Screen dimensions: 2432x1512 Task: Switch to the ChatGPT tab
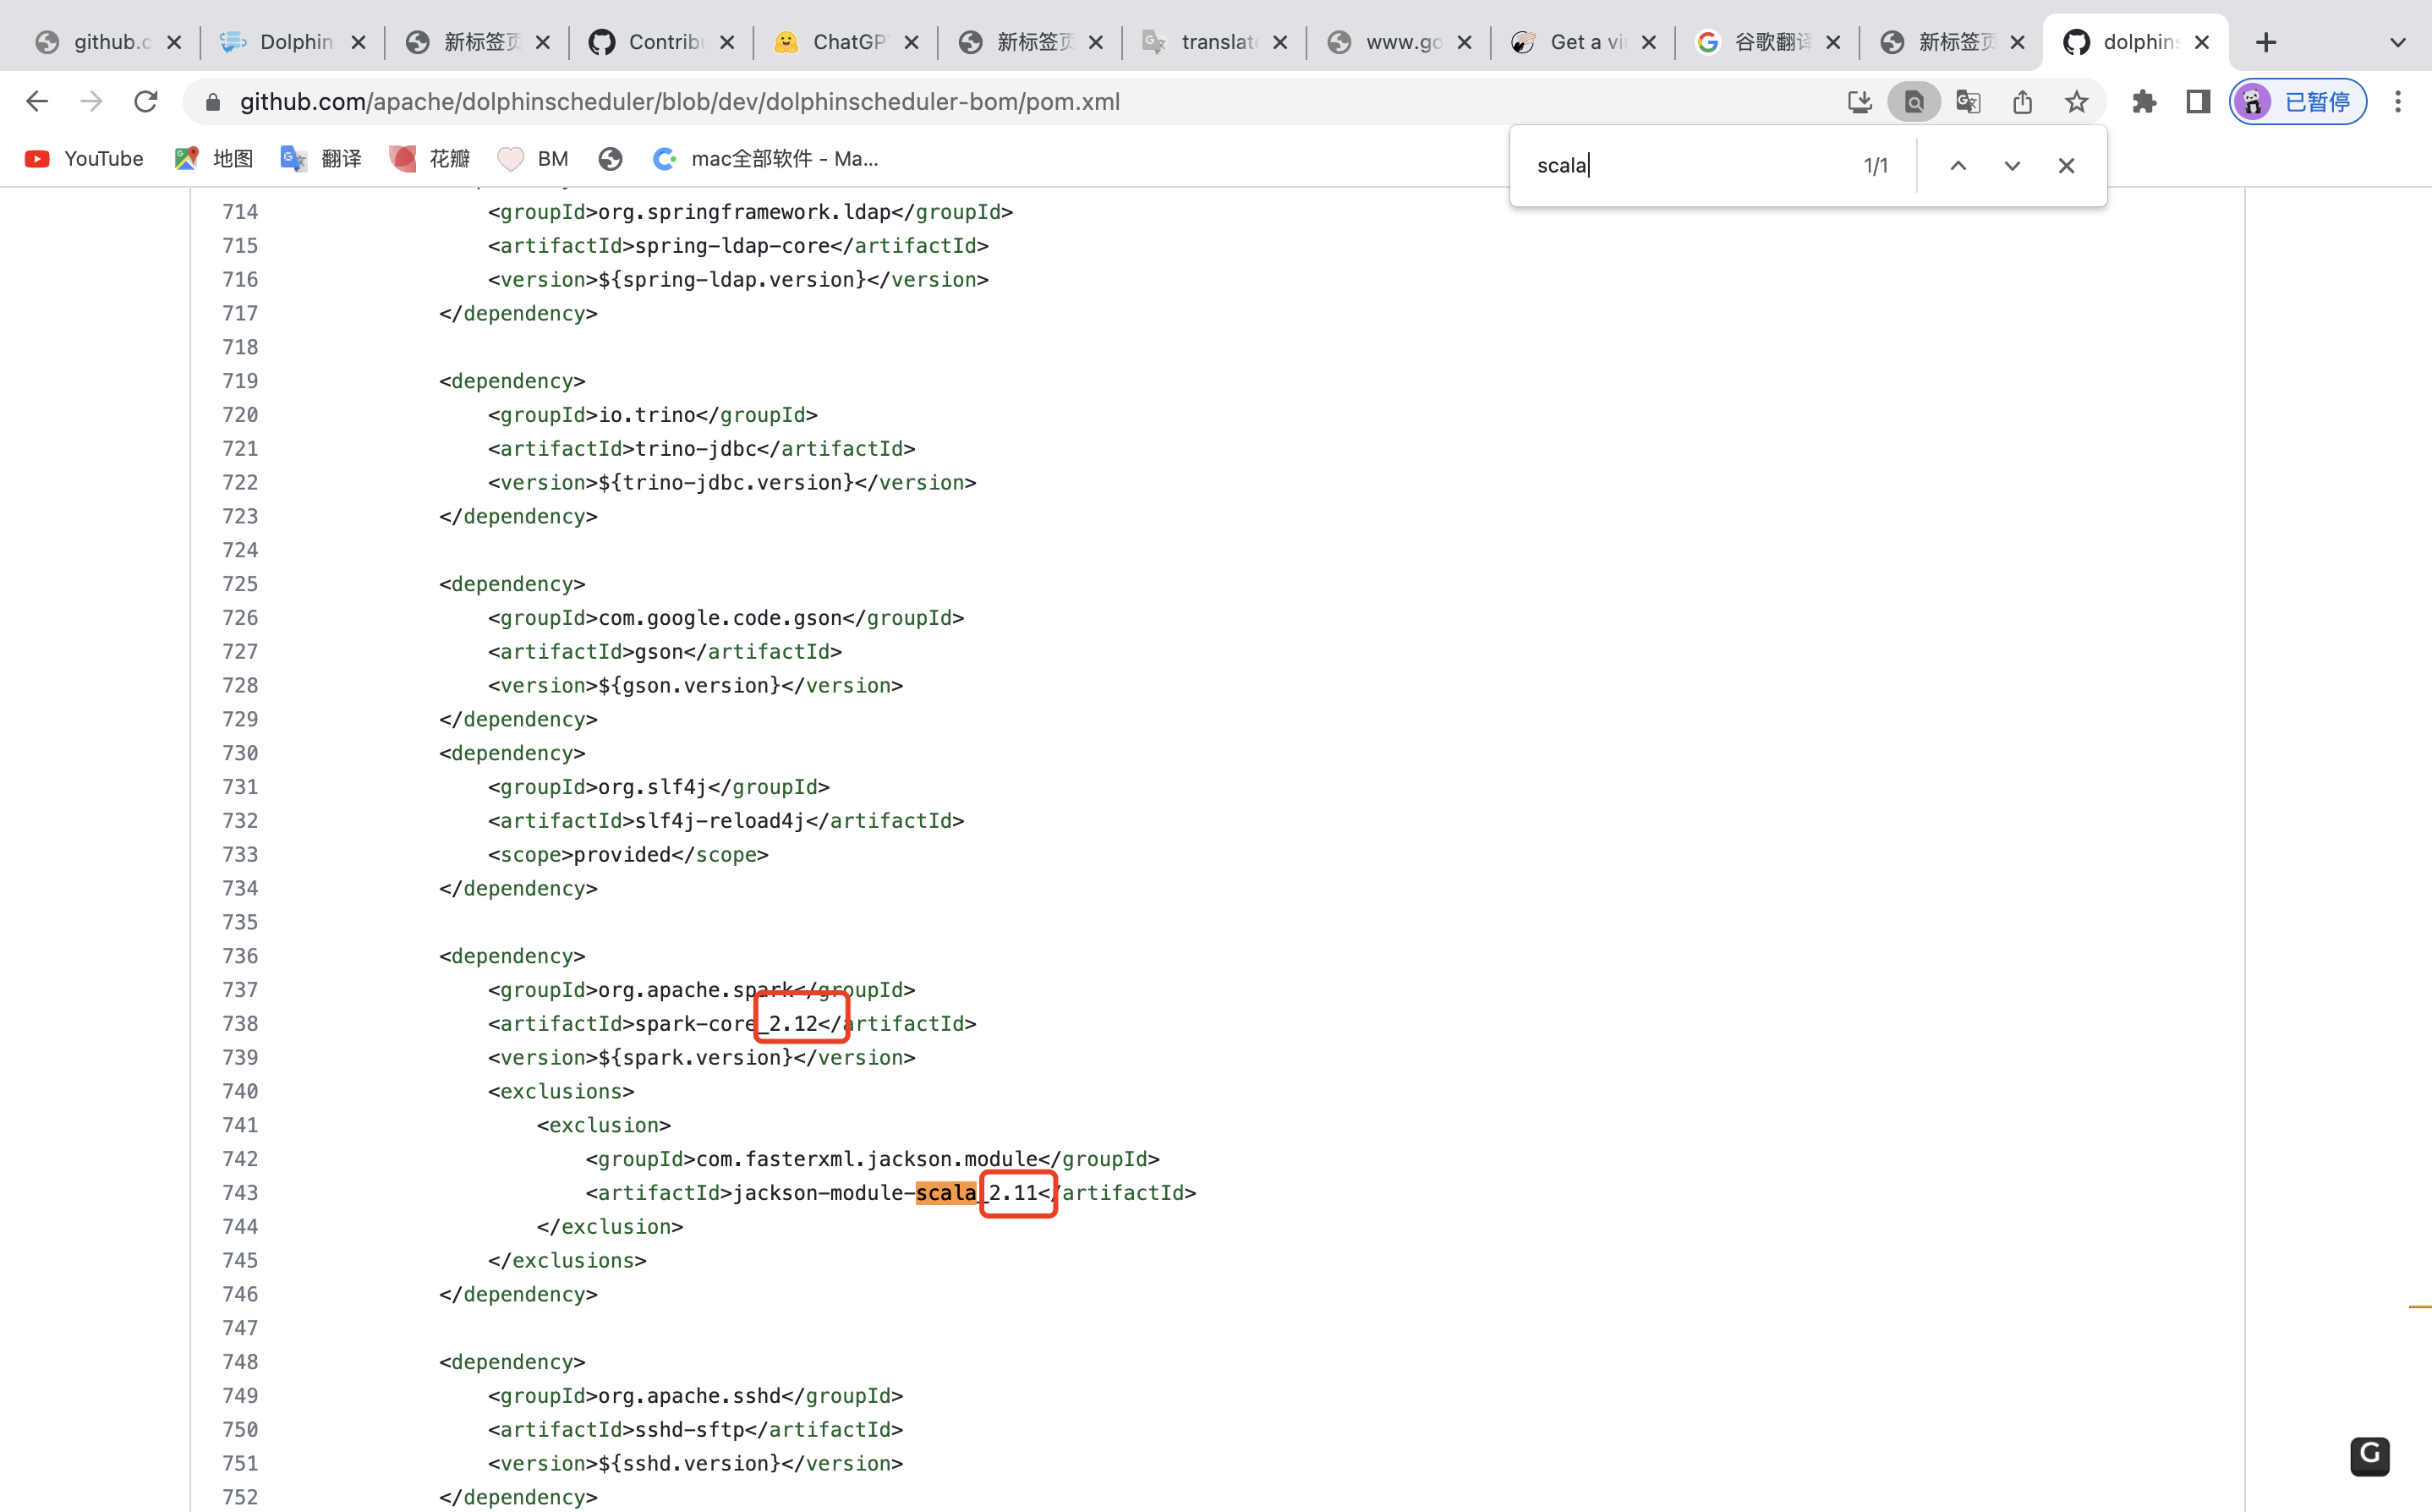coord(845,42)
